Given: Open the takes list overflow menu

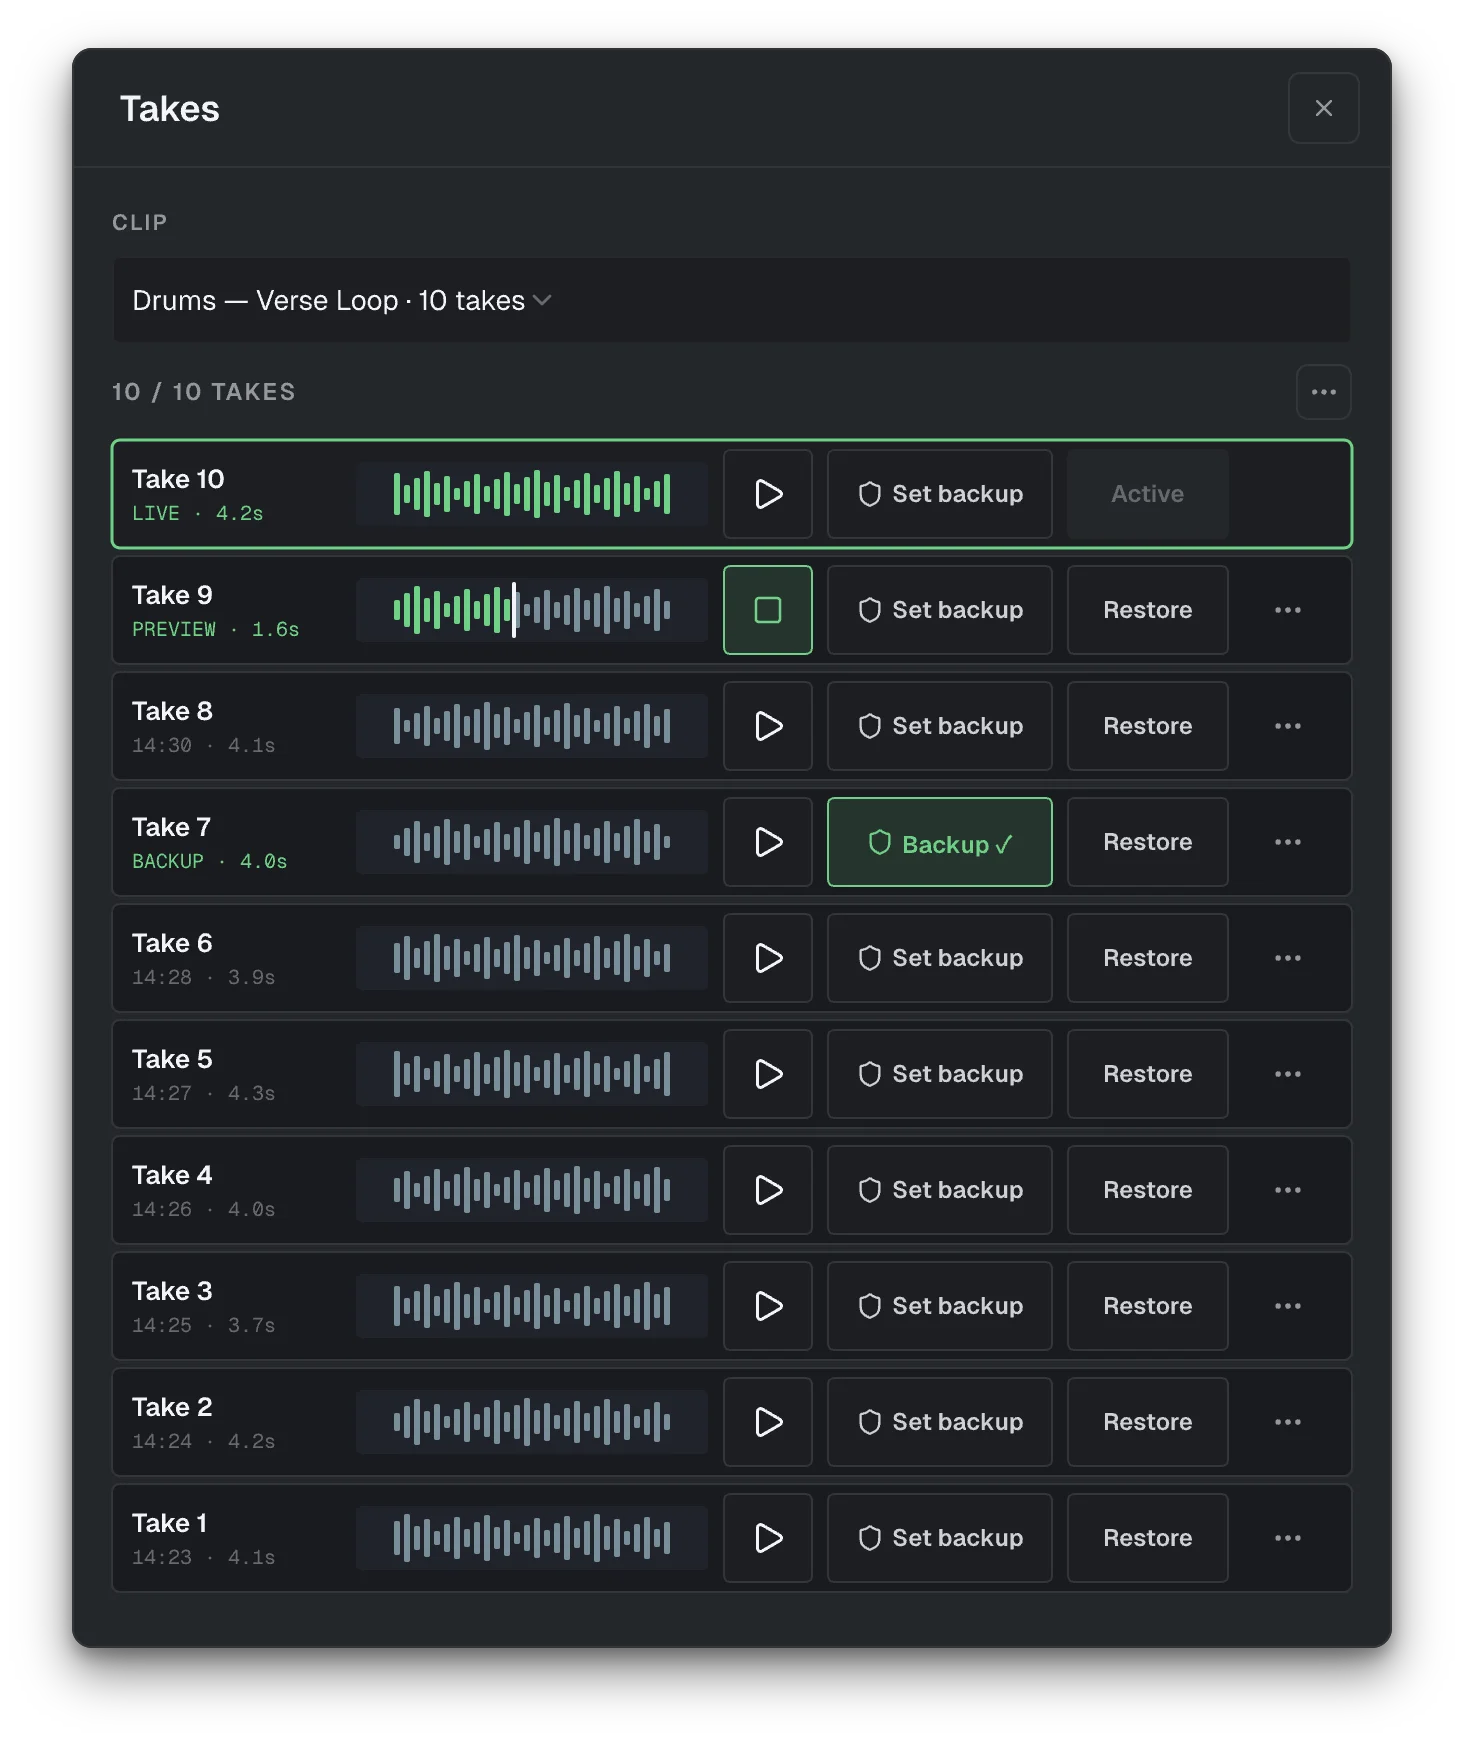Looking at the screenshot, I should click(x=1324, y=392).
